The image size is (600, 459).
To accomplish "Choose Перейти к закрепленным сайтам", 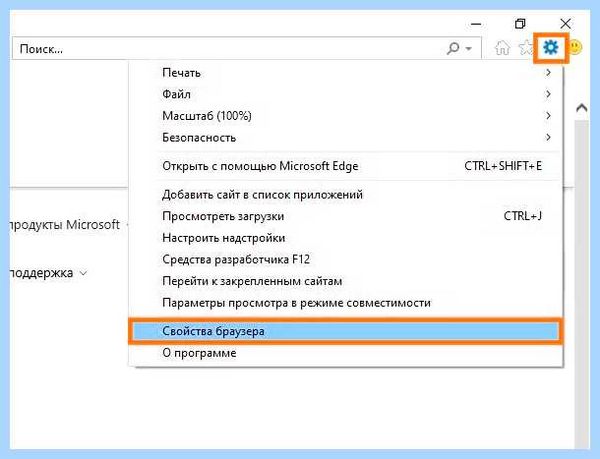I will coord(346,281).
